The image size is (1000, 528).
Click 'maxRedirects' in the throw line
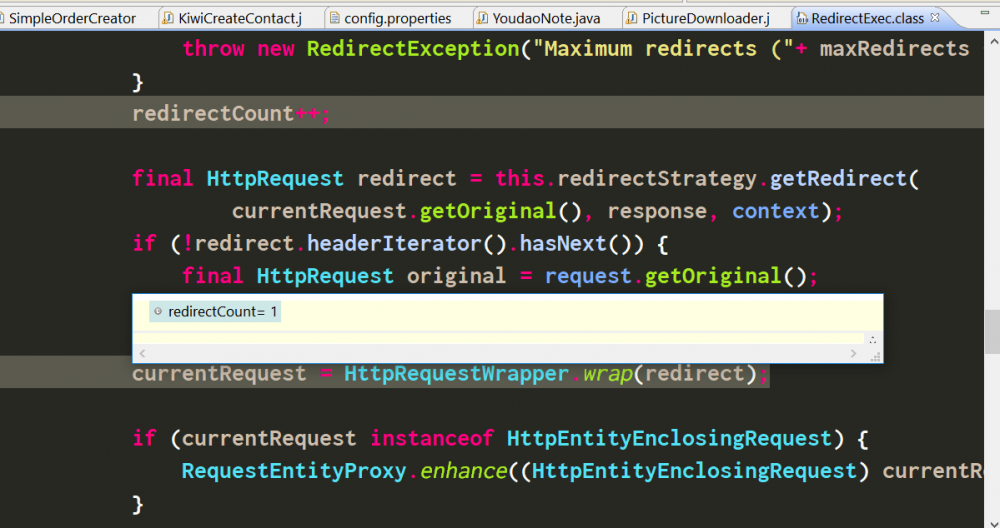(894, 48)
